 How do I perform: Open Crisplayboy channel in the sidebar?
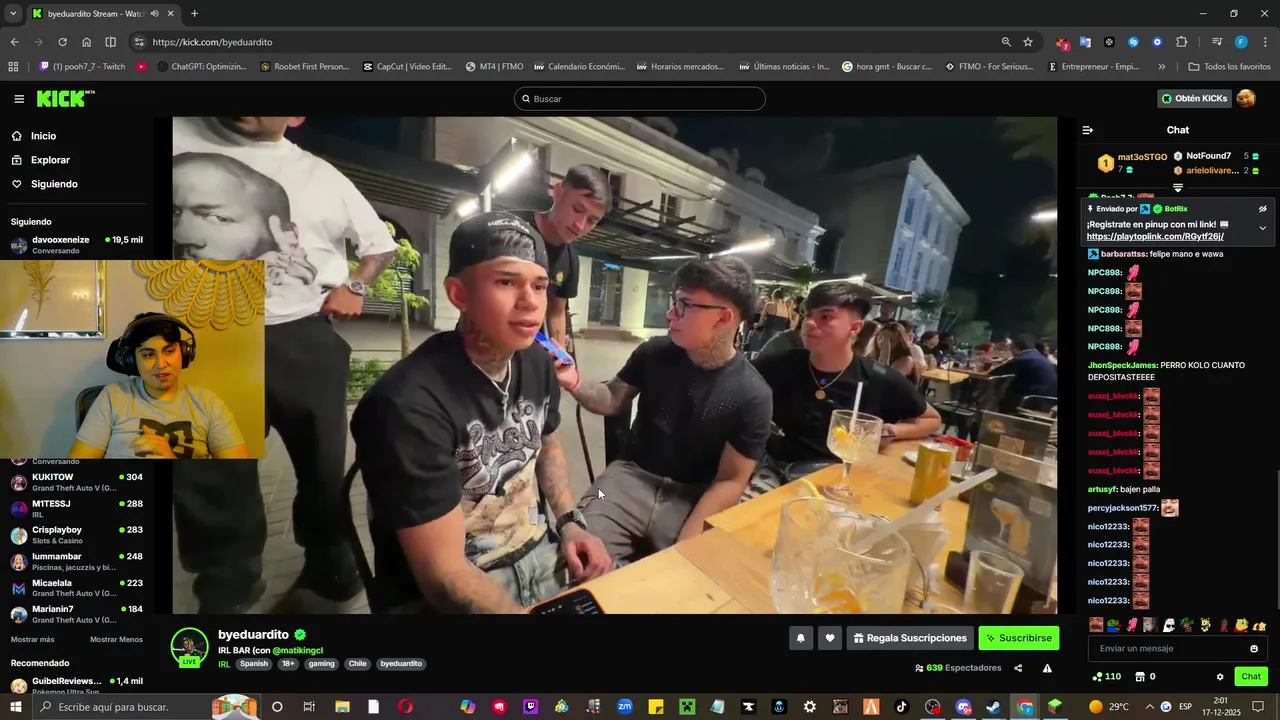click(78, 535)
